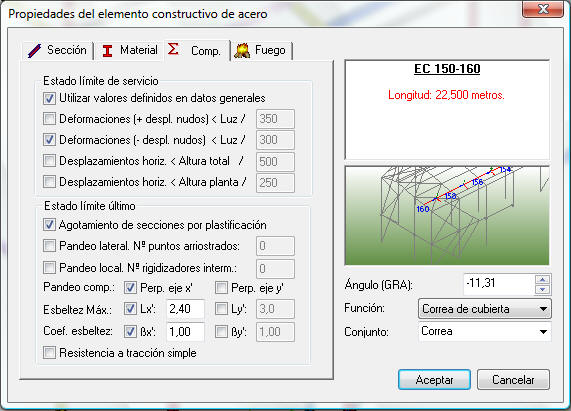
Task: Decrease angle with the down spinner arrow
Action: pos(543,289)
